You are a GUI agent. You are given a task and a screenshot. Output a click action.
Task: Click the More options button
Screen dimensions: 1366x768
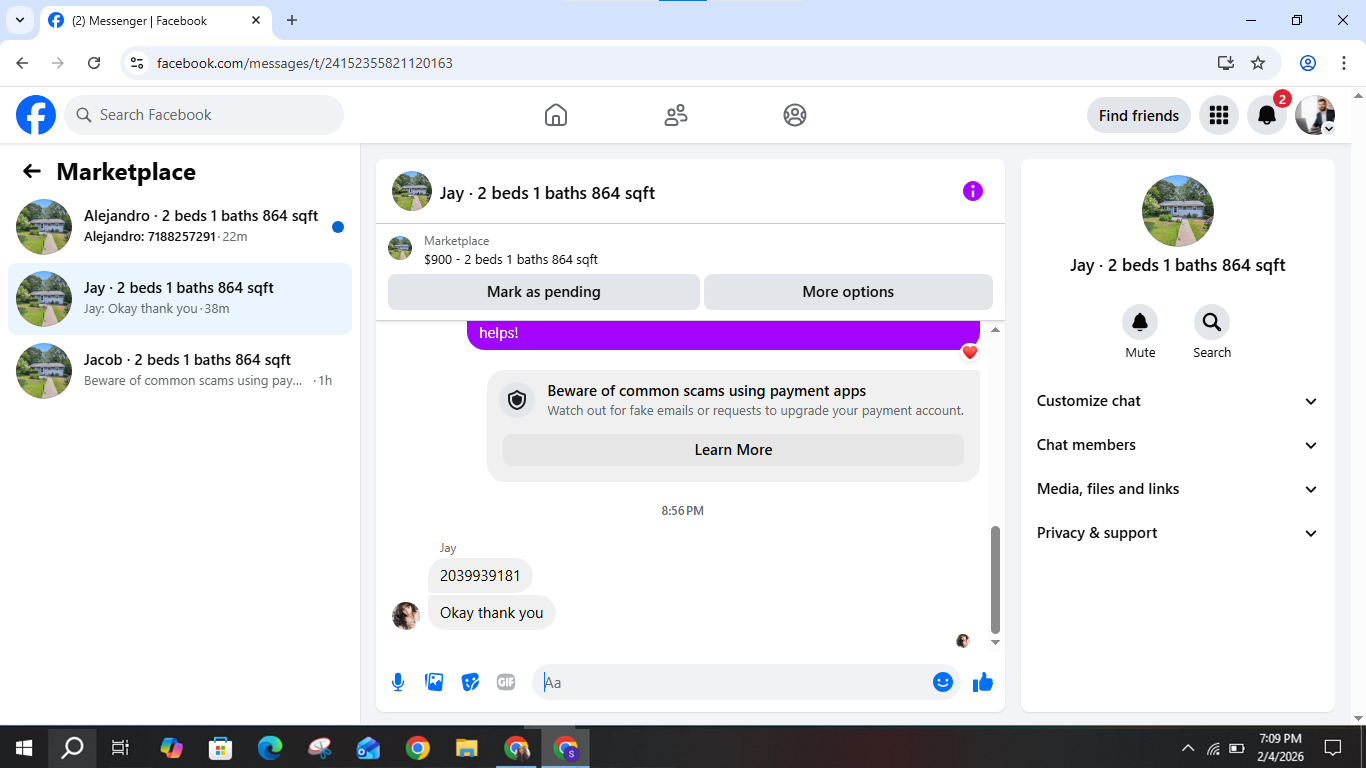pos(848,292)
